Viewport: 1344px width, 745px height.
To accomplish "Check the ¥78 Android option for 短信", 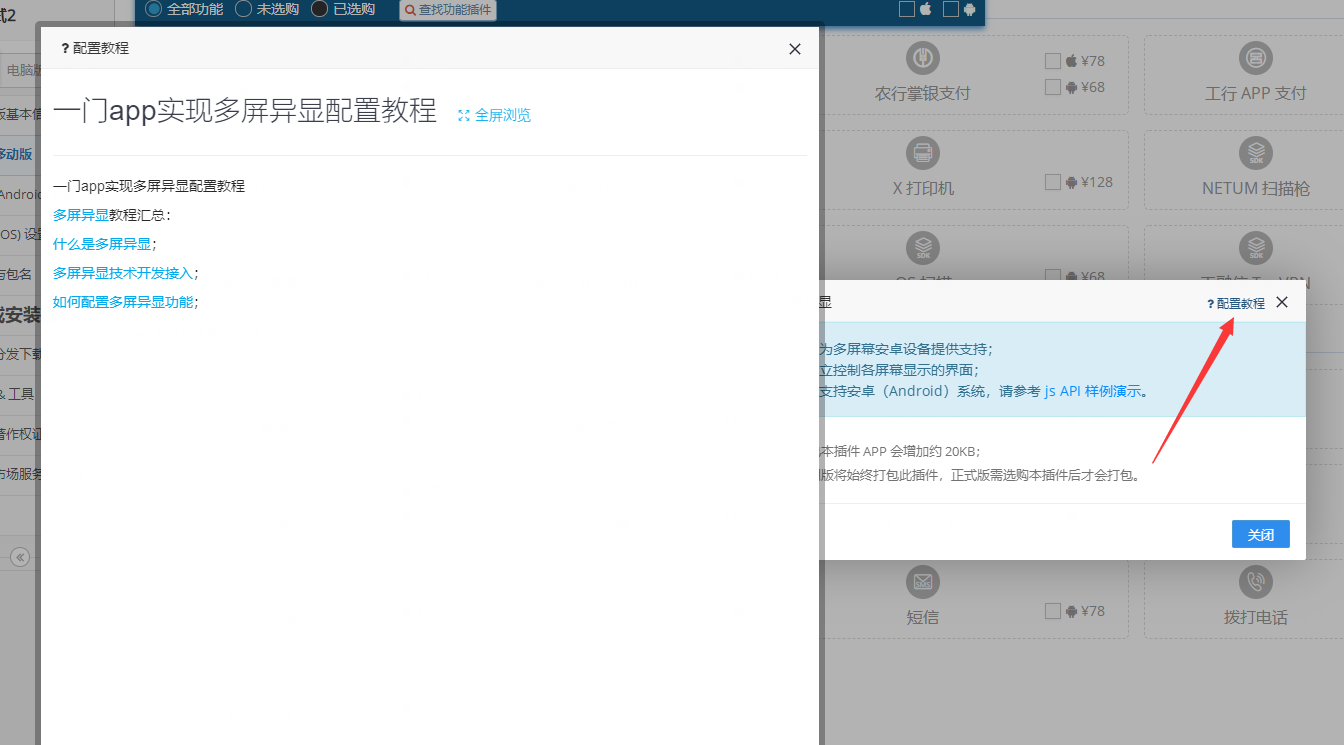I will [x=1052, y=611].
